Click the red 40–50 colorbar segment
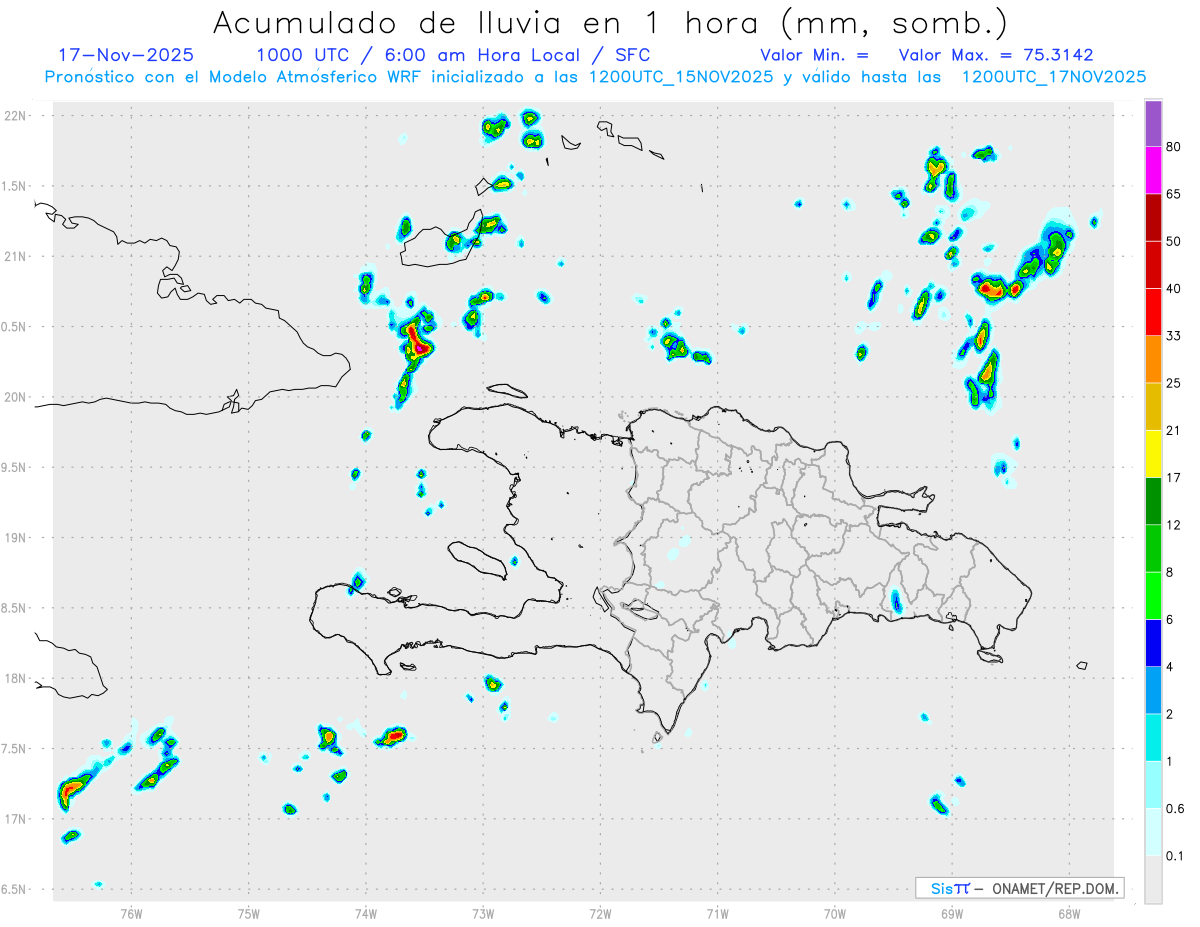Screen dimensions: 1200x927 pos(1153,265)
